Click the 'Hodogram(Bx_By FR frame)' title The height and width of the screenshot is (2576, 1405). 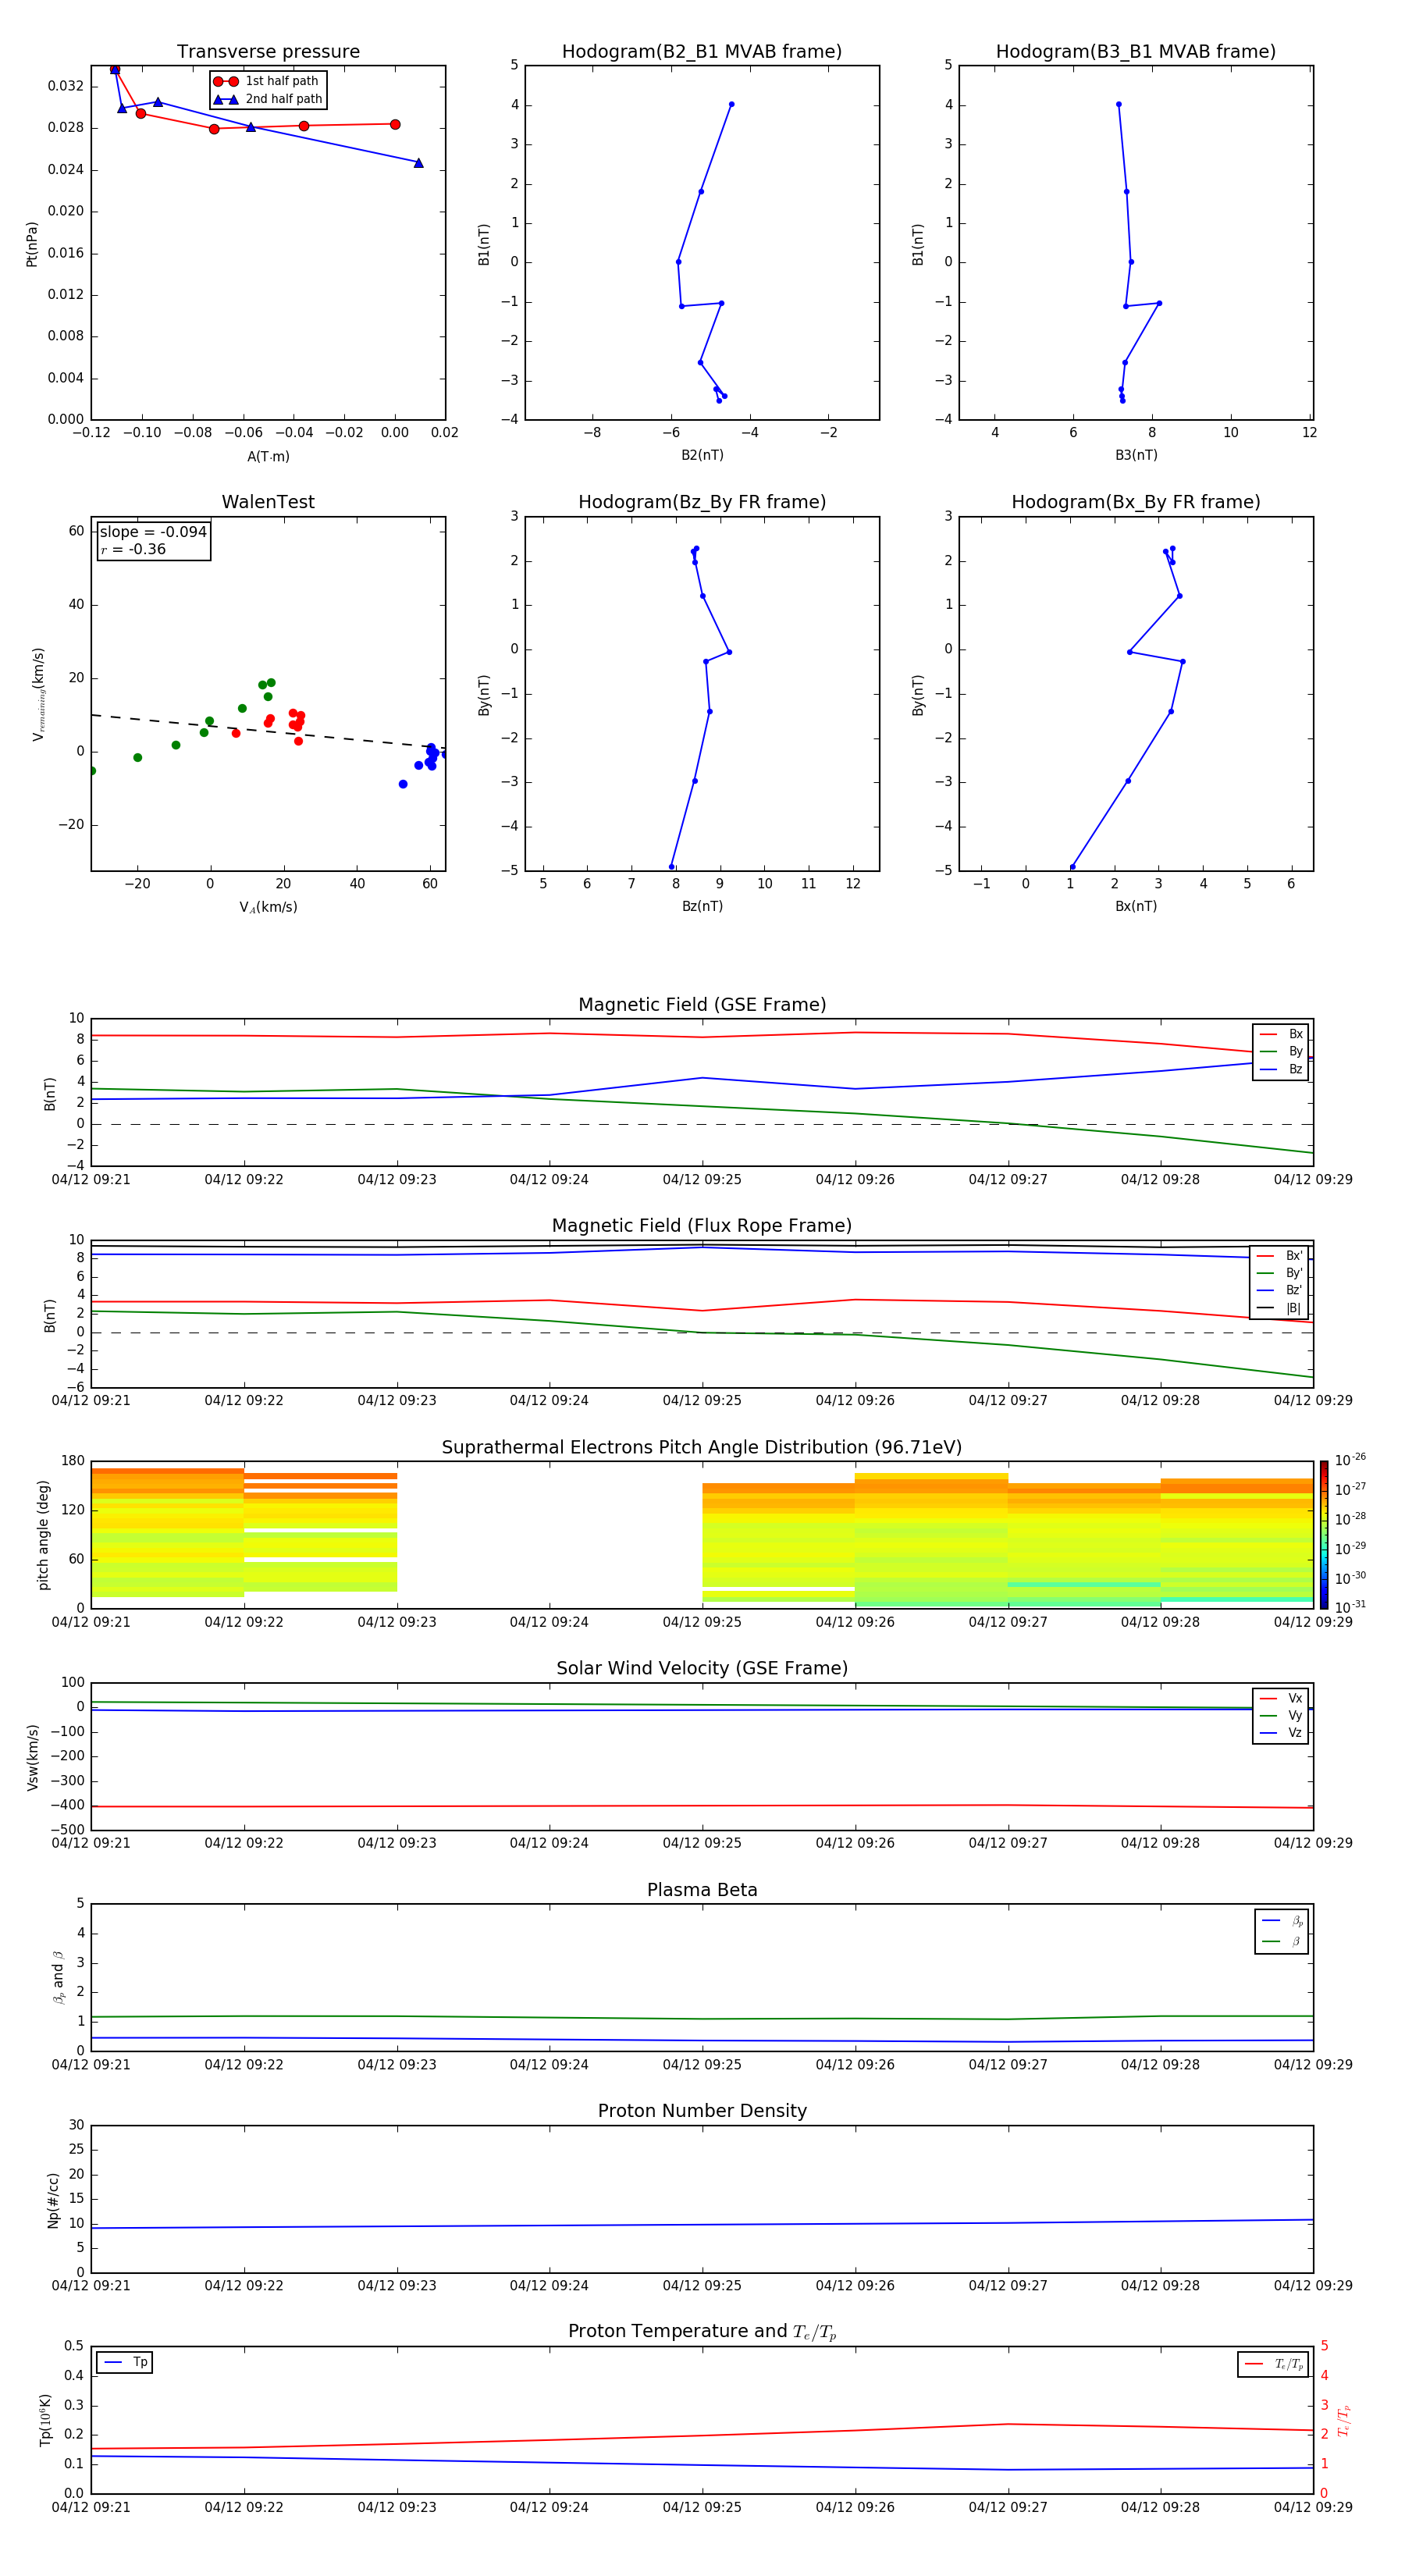click(1136, 502)
